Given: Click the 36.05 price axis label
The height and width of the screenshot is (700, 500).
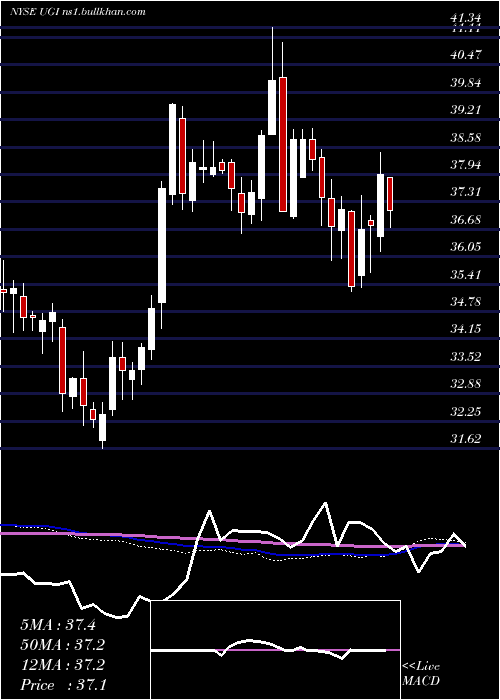Looking at the screenshot, I should pyautogui.click(x=466, y=247).
